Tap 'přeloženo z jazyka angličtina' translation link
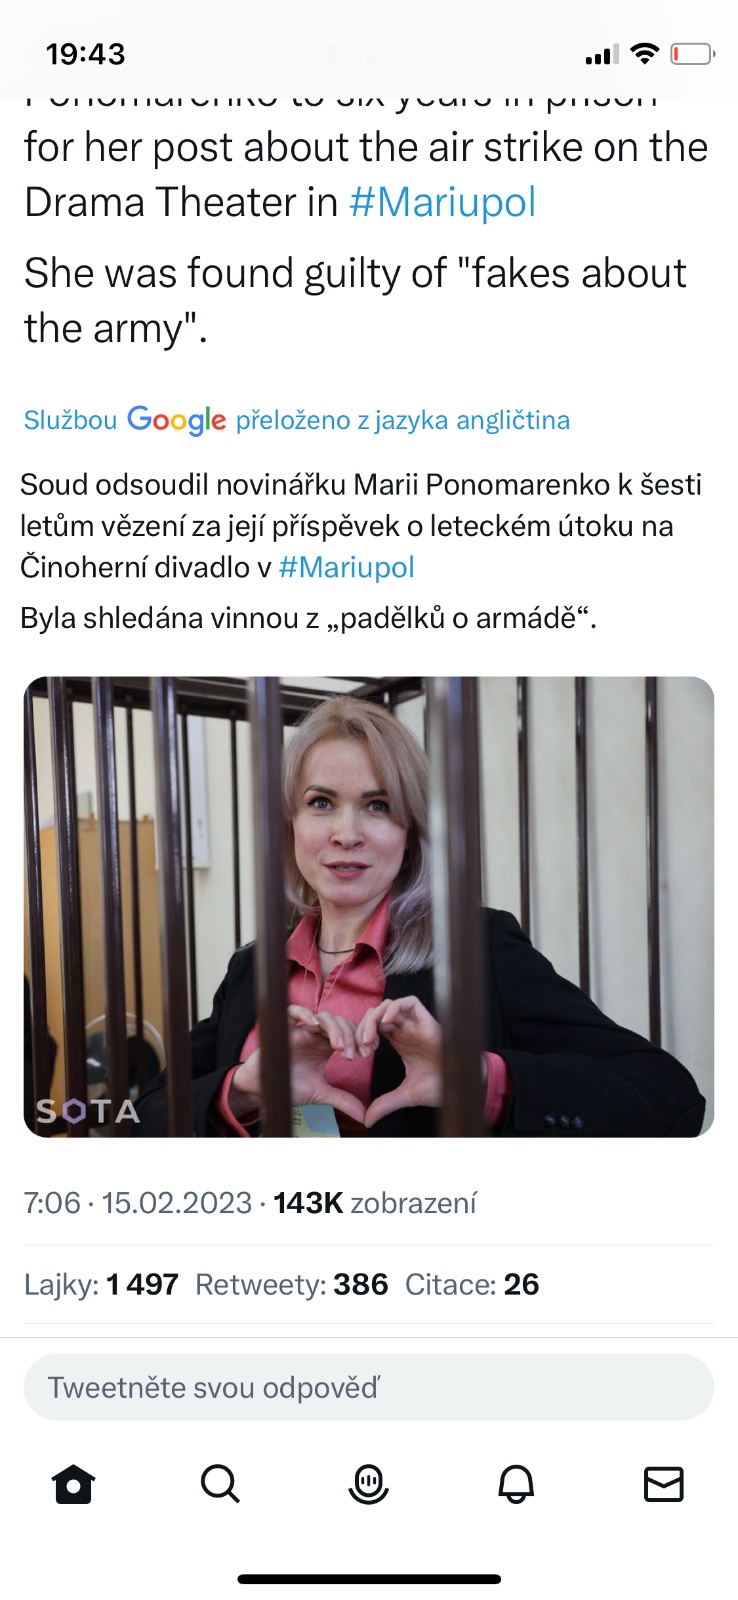The height and width of the screenshot is (1600, 738). [403, 420]
